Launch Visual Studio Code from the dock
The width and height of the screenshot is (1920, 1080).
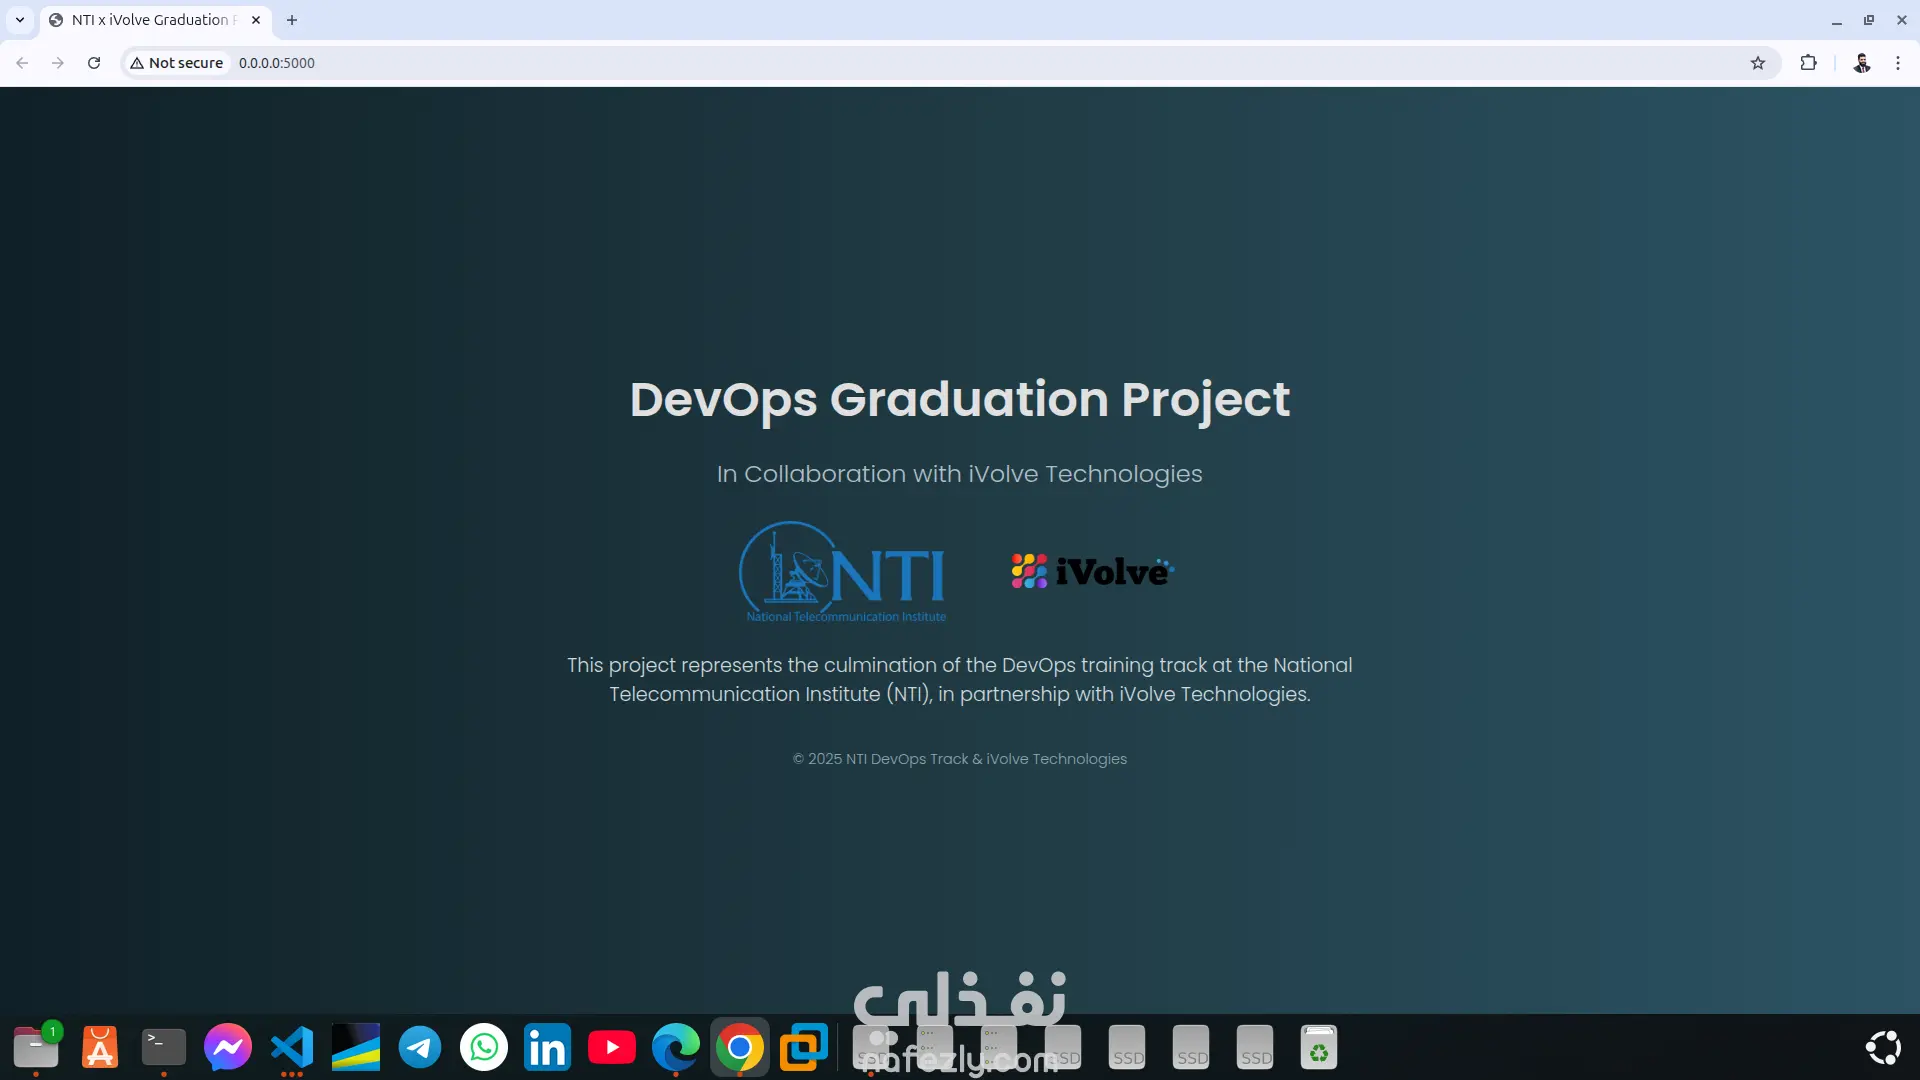[x=292, y=1047]
